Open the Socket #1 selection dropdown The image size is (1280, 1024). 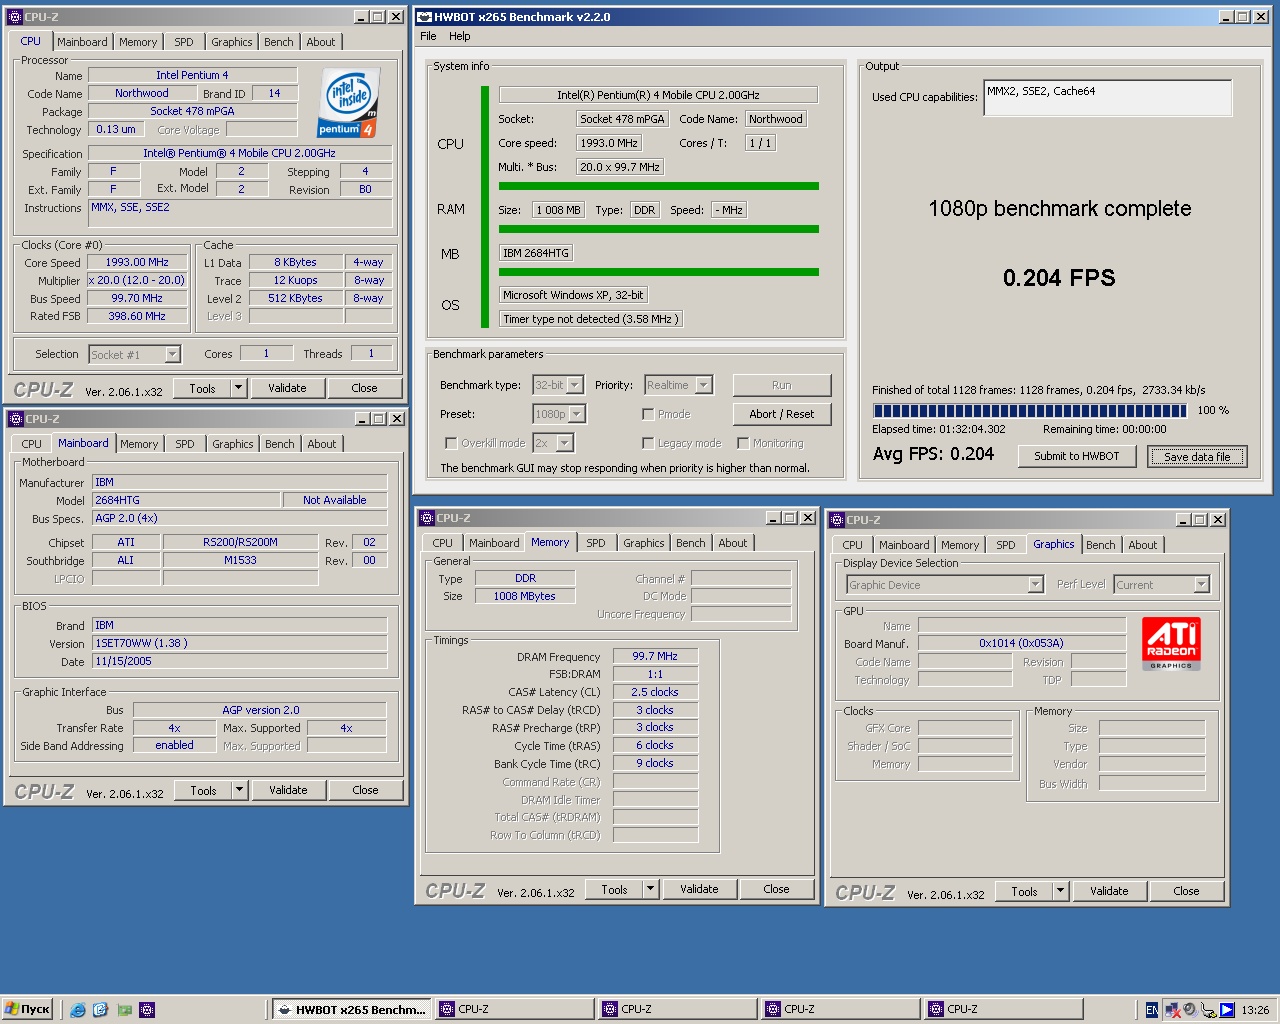point(172,354)
